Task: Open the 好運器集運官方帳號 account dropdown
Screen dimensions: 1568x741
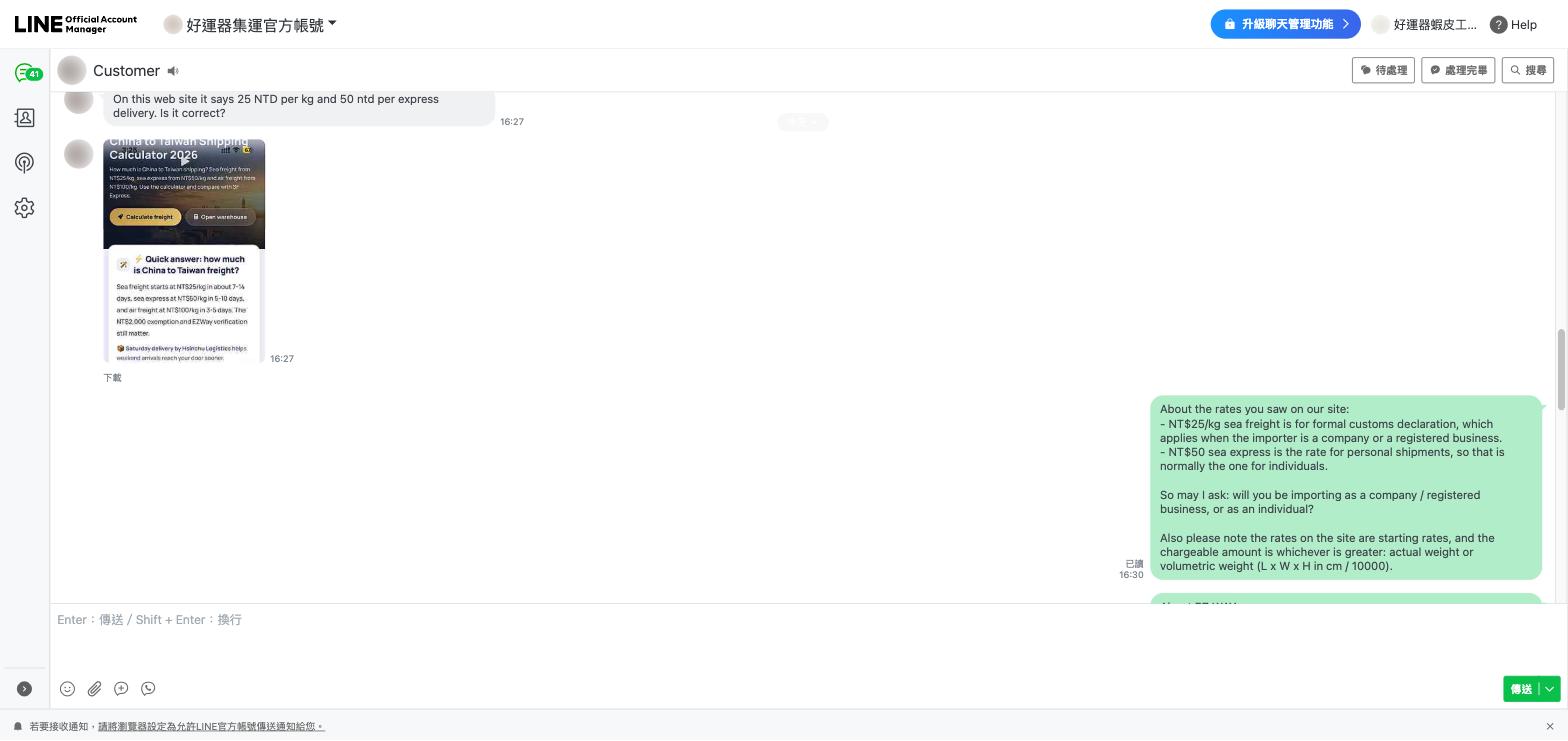Action: [x=250, y=24]
